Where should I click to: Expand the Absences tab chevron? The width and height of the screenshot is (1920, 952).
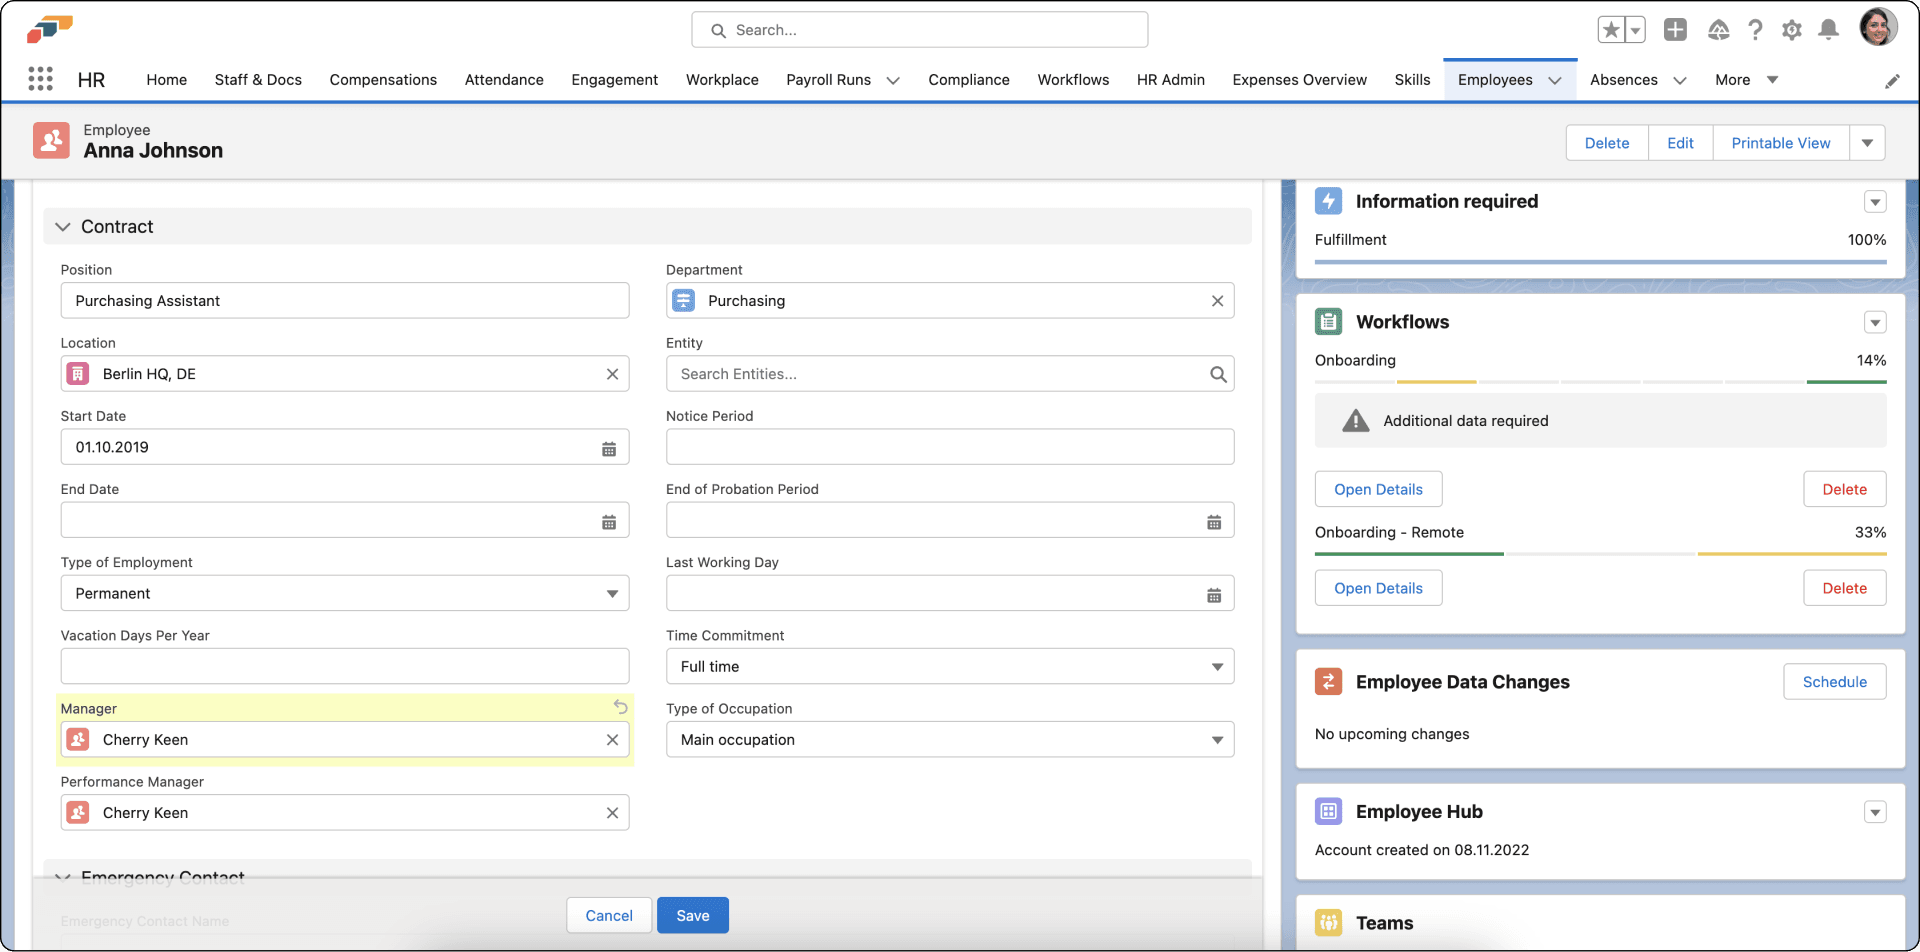[x=1680, y=80]
